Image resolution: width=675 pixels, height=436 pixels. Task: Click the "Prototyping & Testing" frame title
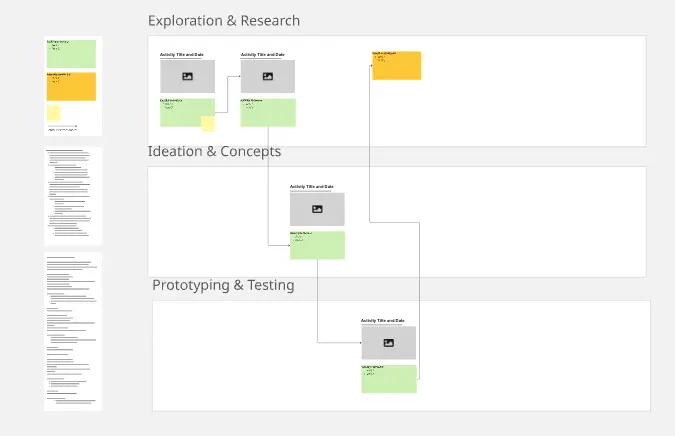coord(223,285)
